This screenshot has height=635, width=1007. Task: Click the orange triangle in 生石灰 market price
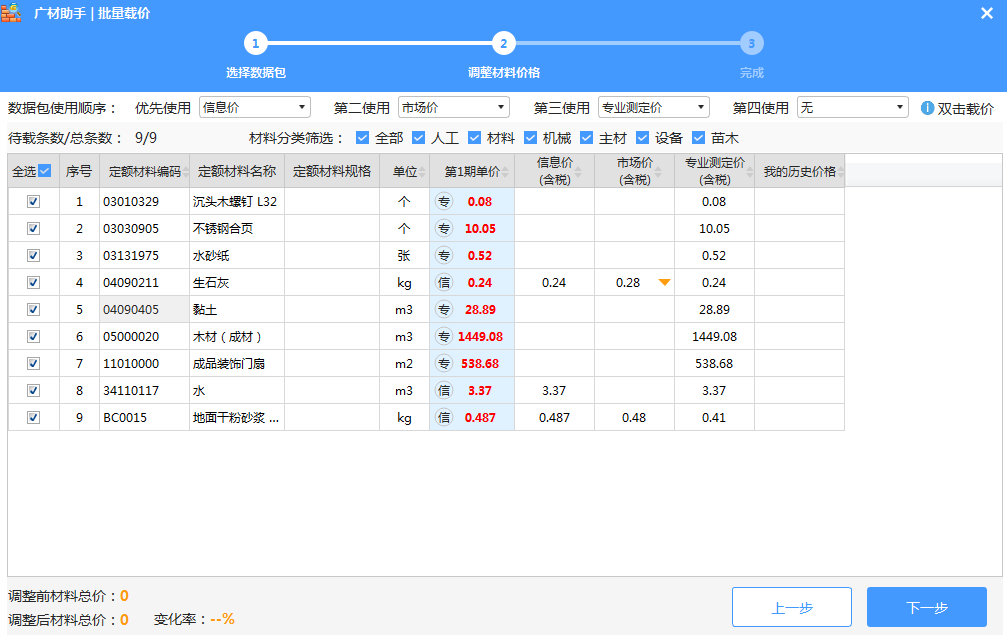[x=664, y=283]
